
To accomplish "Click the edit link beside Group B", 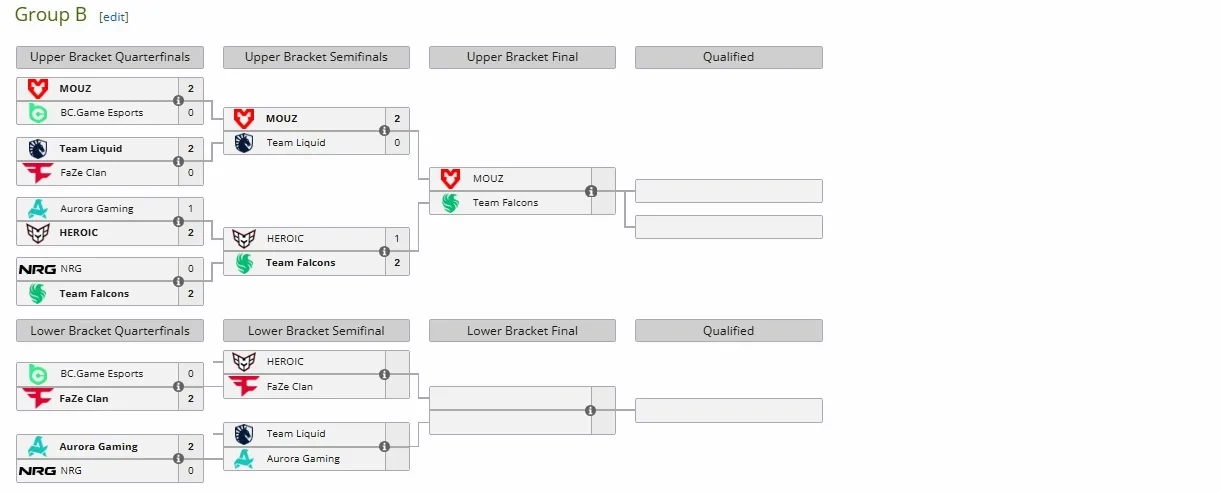I will 114,17.
